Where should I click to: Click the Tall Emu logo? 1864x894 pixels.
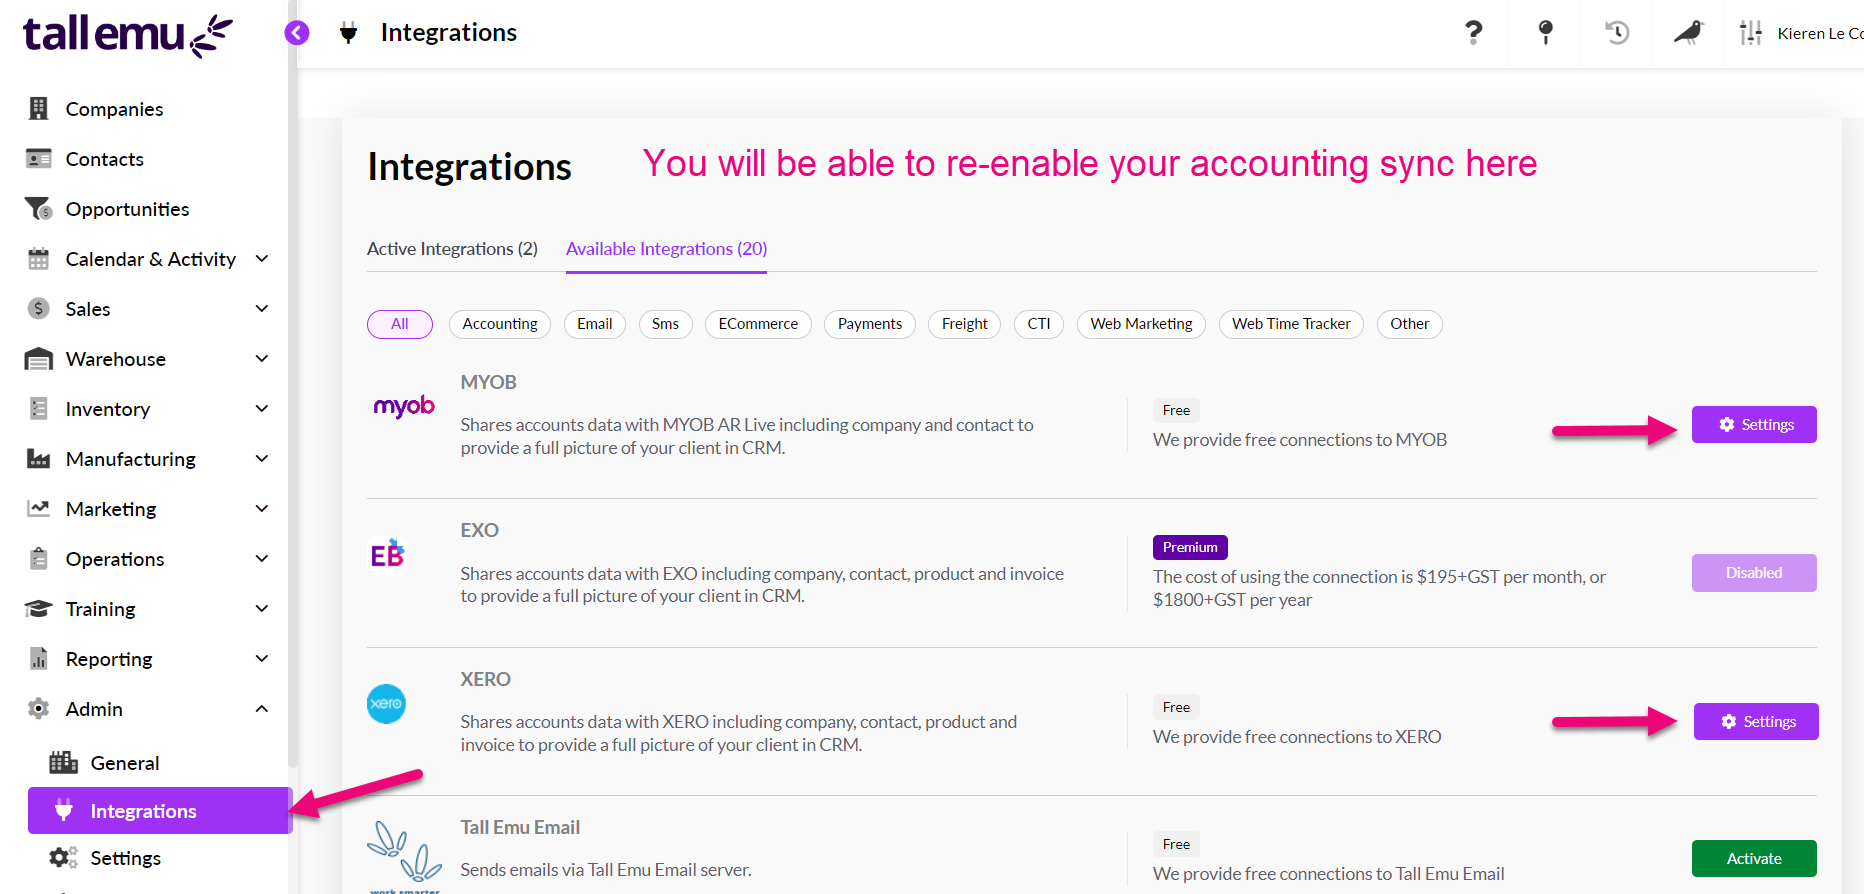tap(127, 35)
